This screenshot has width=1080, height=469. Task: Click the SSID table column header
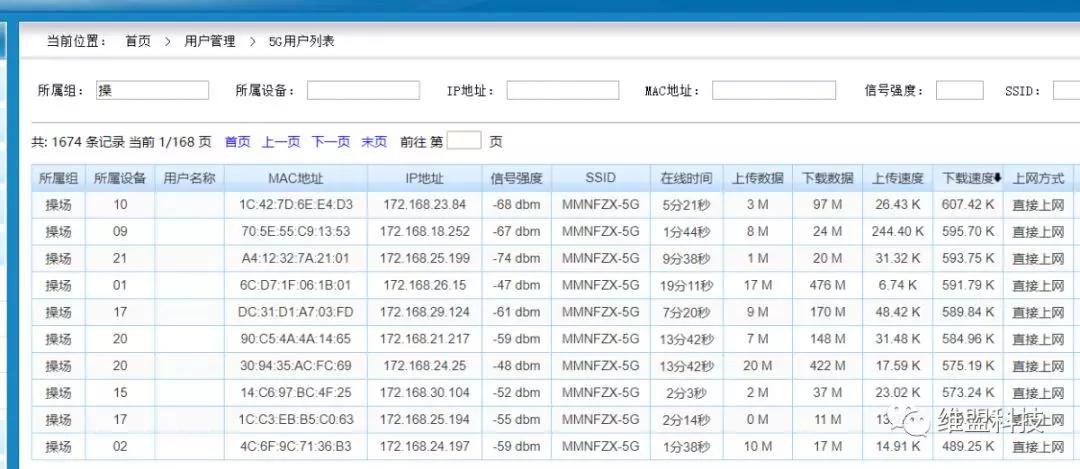click(601, 178)
